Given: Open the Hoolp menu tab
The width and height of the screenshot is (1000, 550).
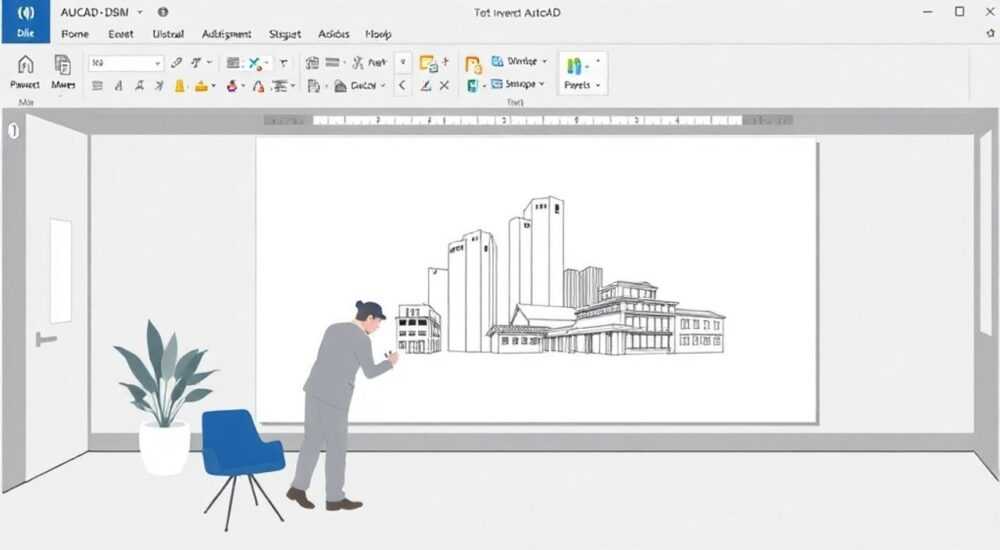Looking at the screenshot, I should point(378,34).
